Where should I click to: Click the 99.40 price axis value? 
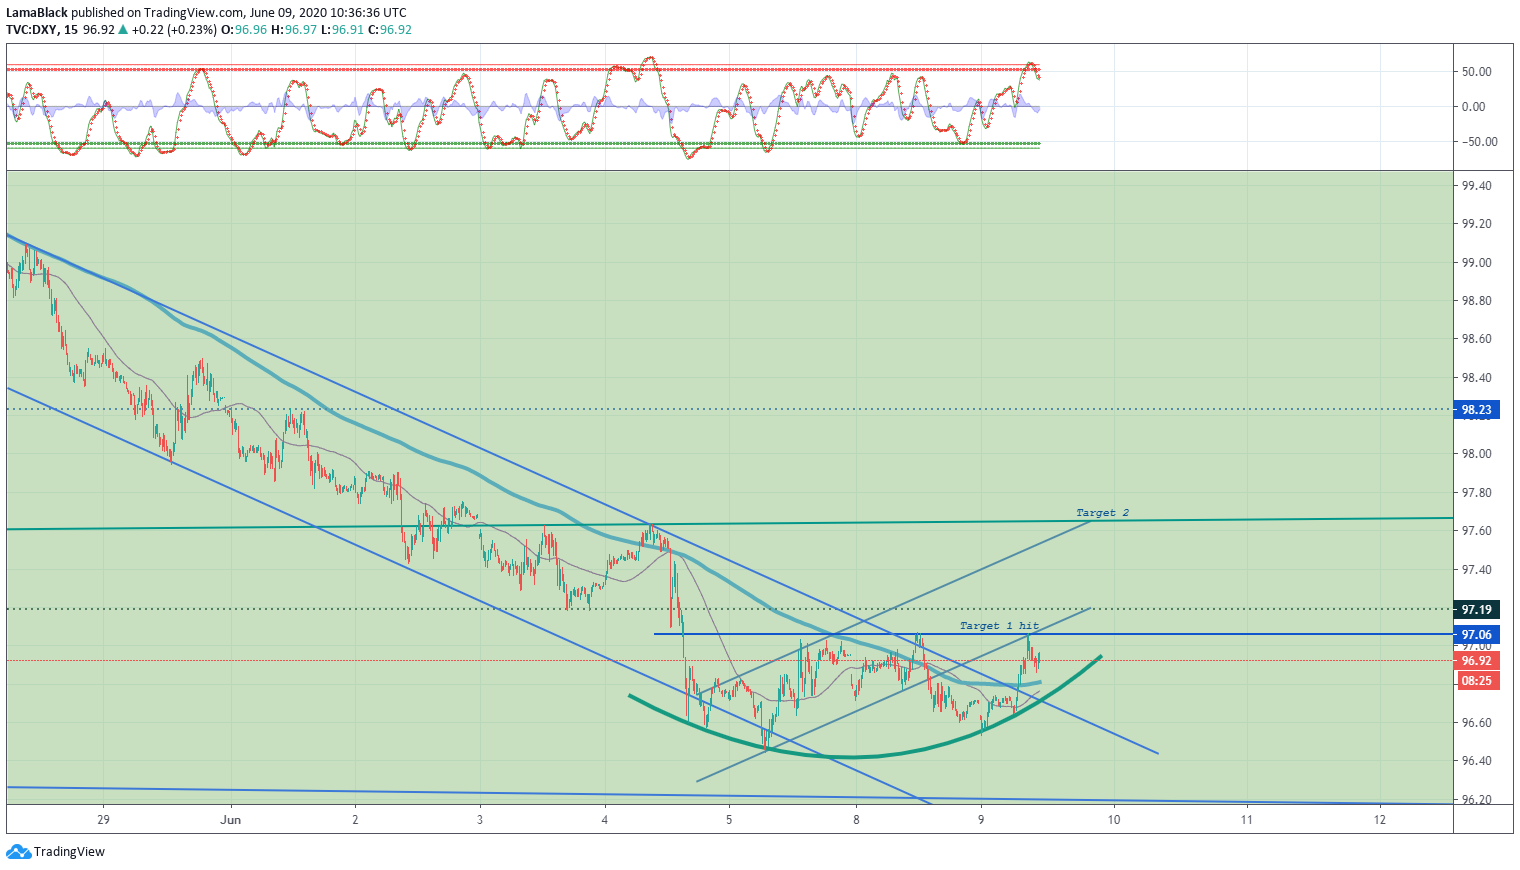point(1476,186)
